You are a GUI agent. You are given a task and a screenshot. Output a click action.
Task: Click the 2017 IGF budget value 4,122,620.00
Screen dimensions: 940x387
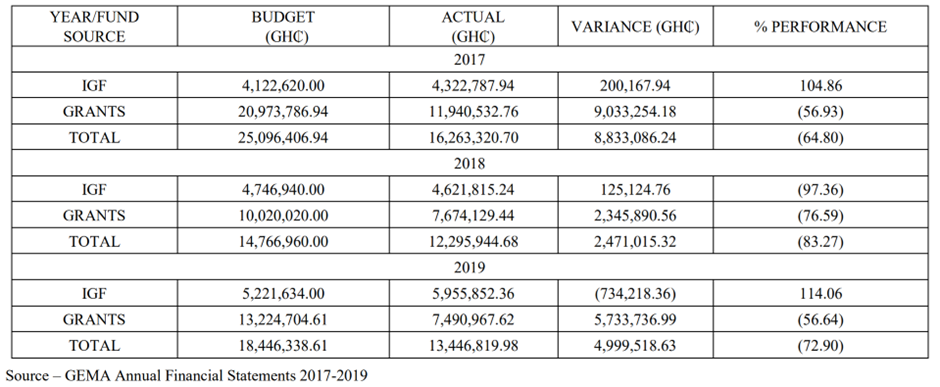coord(283,86)
